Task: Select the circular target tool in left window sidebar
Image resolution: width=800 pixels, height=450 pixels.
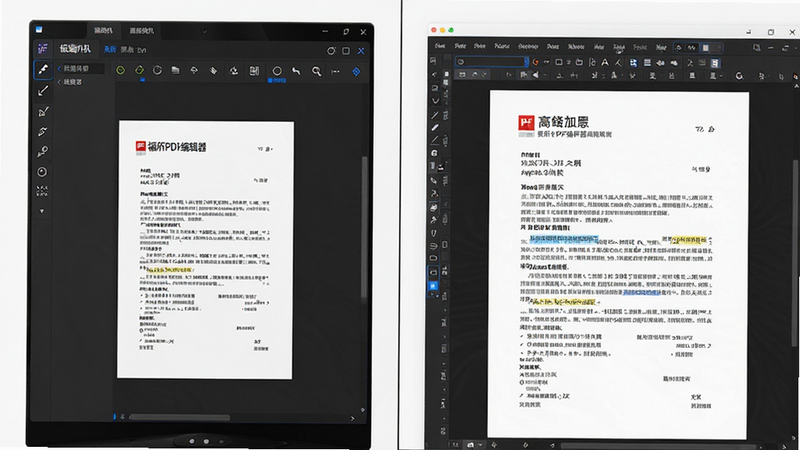Action: pos(42,172)
